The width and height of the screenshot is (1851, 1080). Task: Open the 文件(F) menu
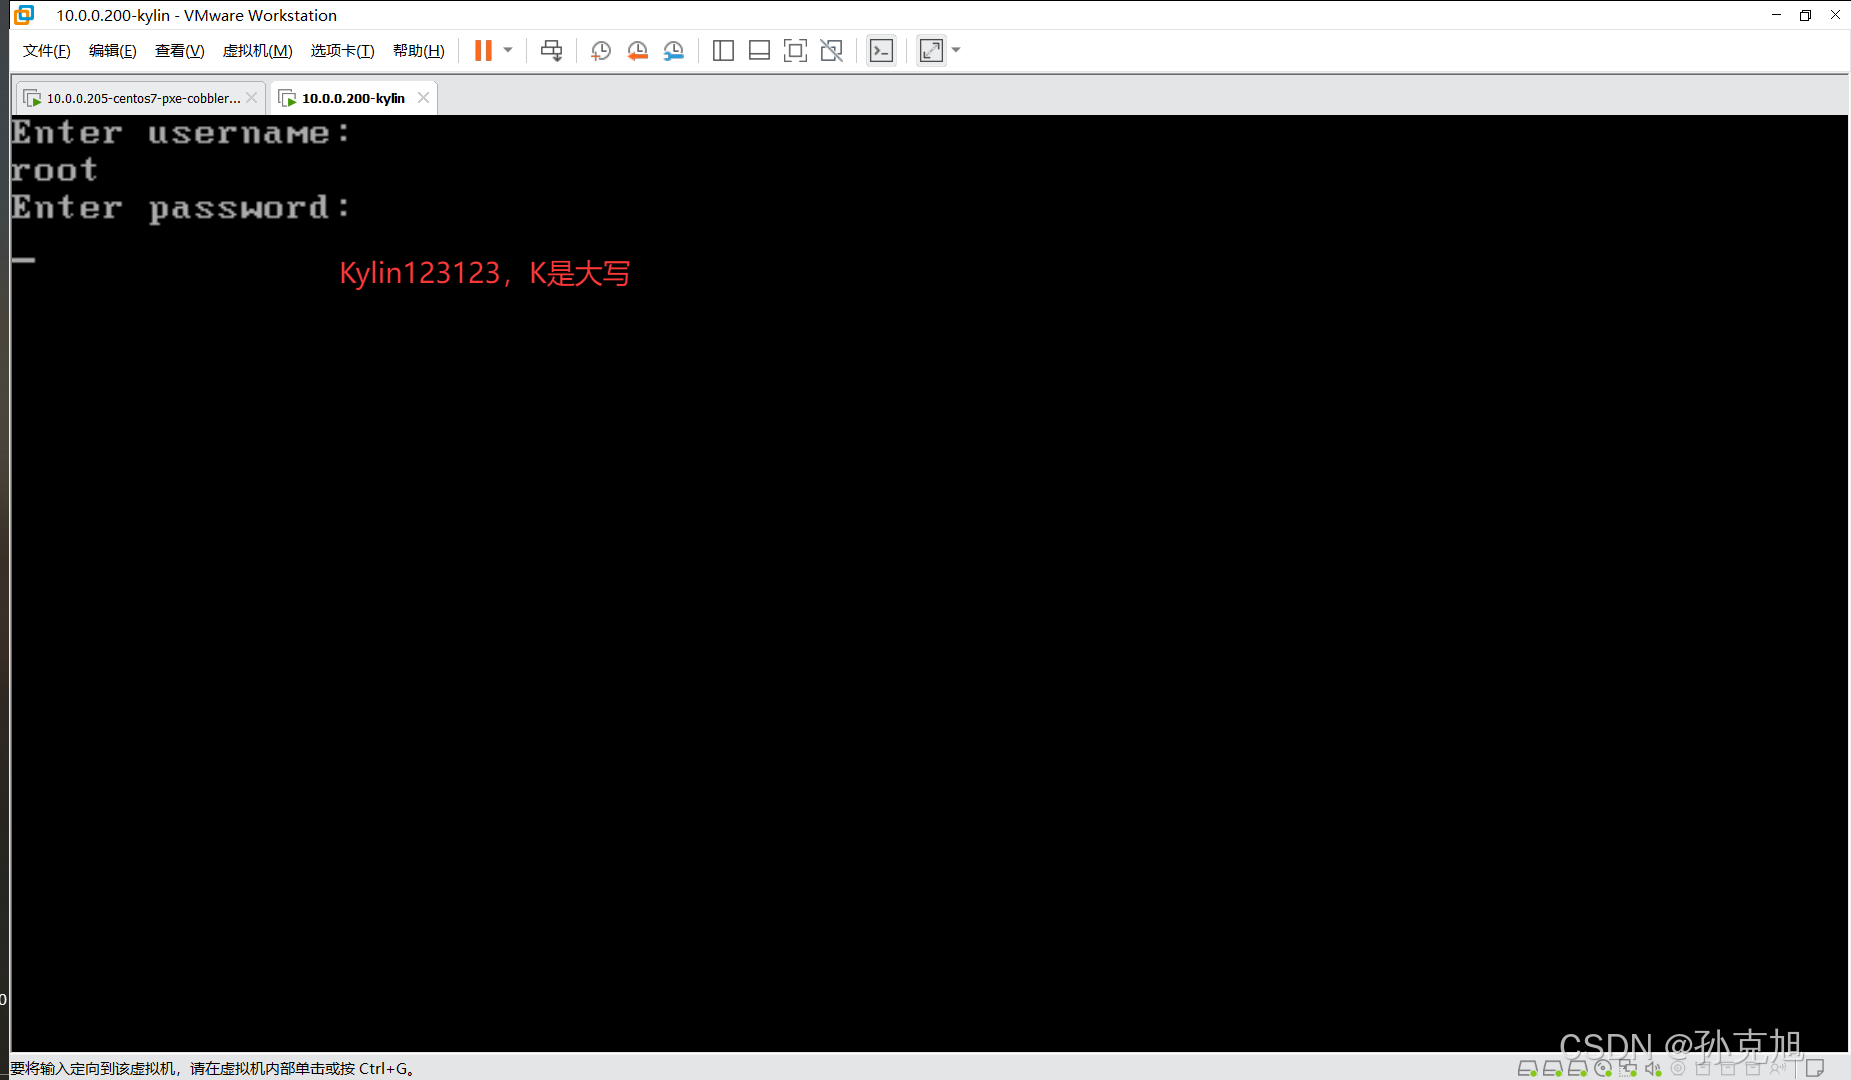(x=46, y=51)
